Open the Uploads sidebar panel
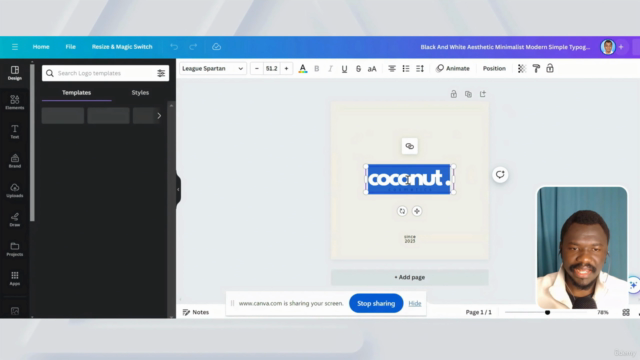 (15, 190)
